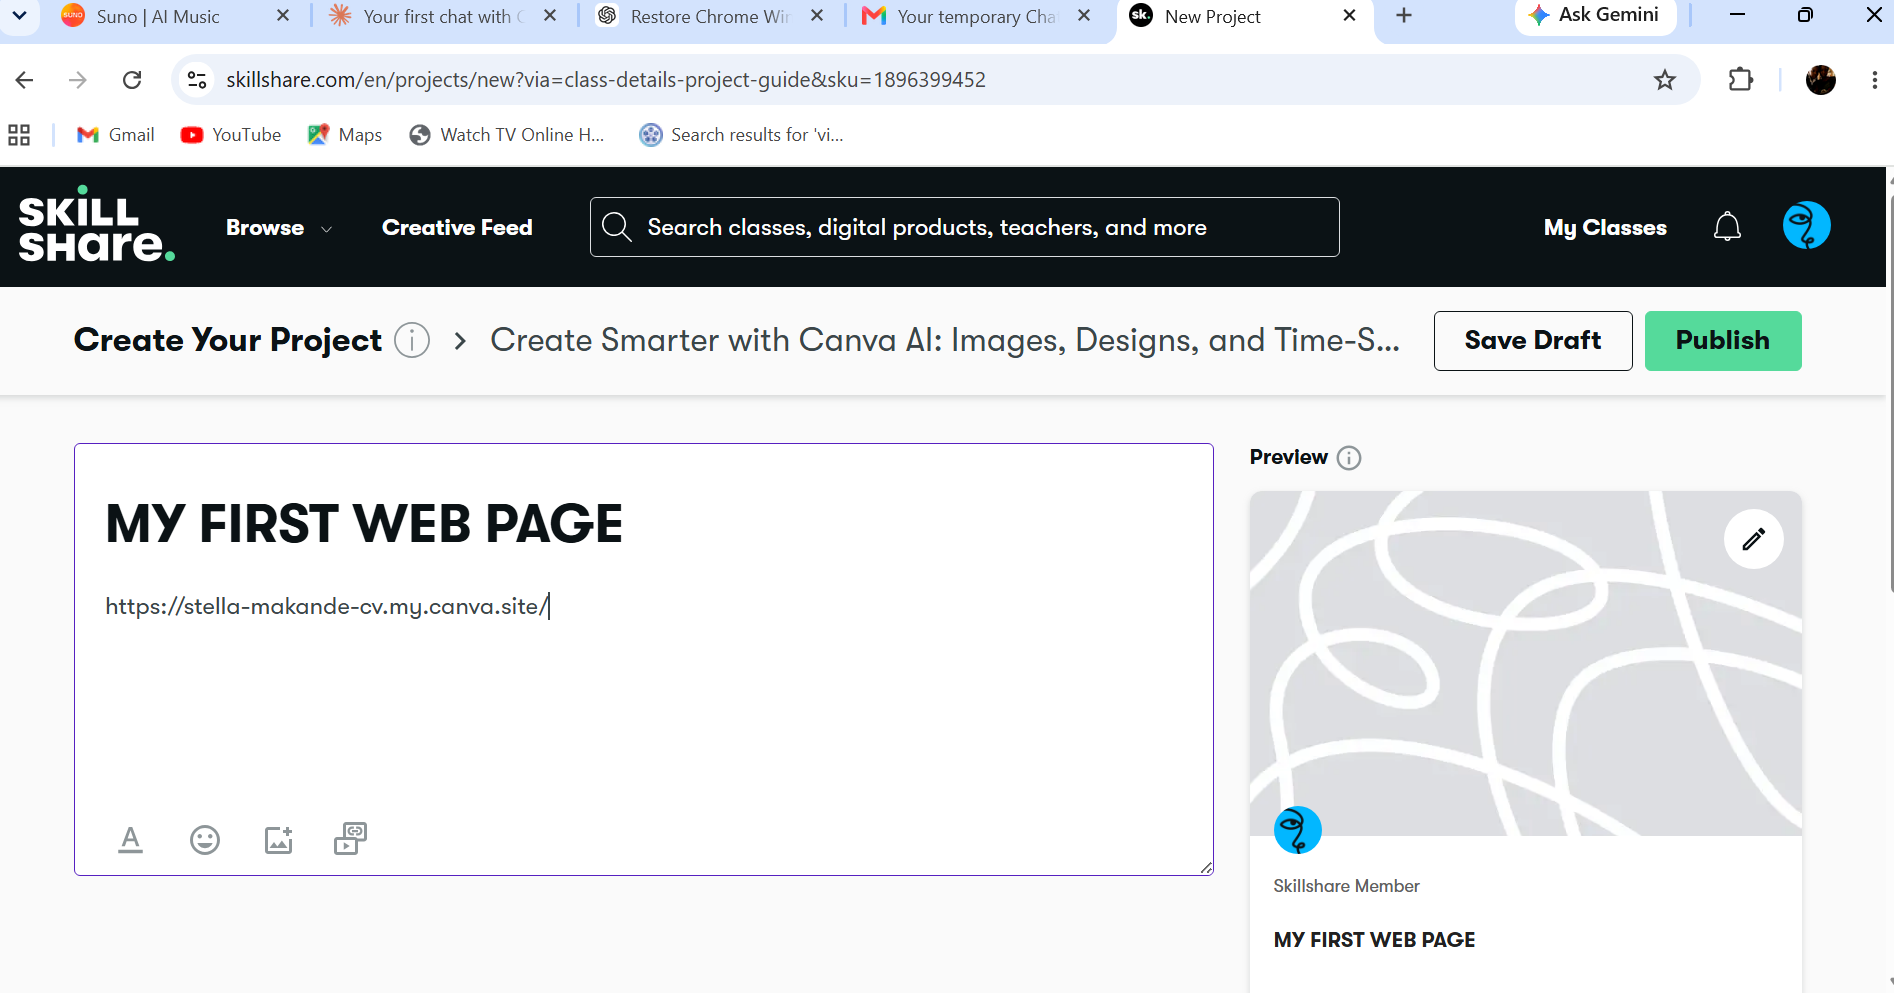Open a new browser tab
This screenshot has width=1894, height=993.
(1404, 16)
